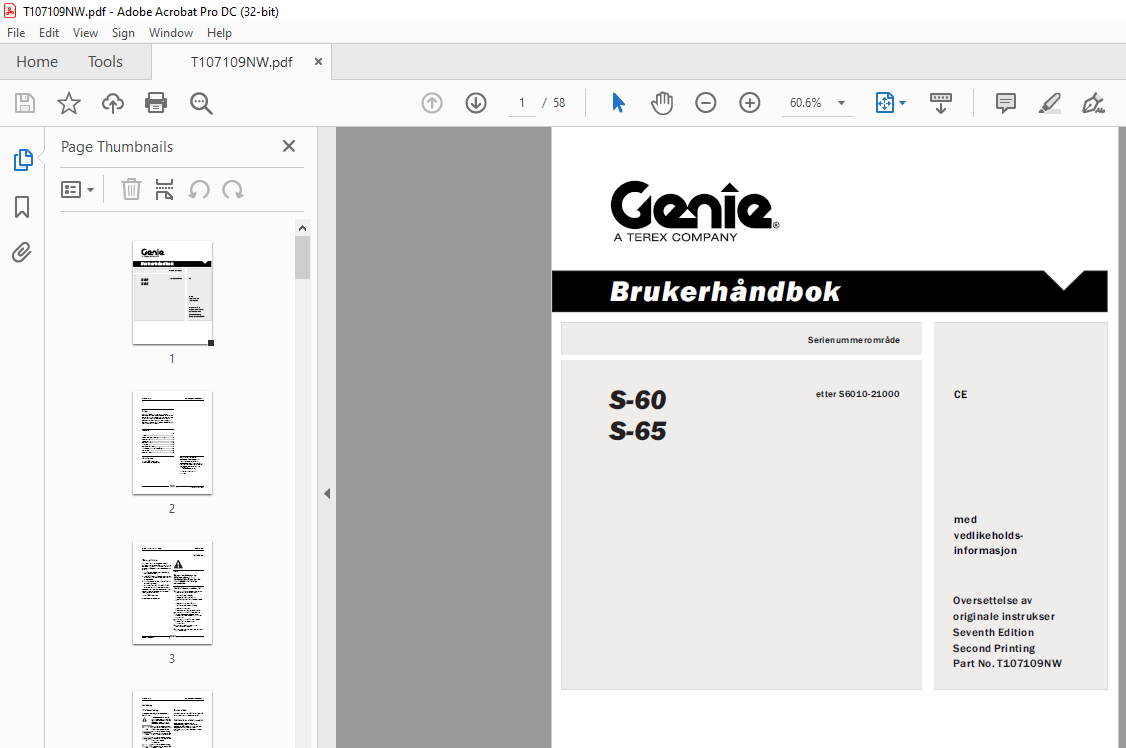1126x748 pixels.
Task: Select page 3 thumbnail
Action: (172, 592)
